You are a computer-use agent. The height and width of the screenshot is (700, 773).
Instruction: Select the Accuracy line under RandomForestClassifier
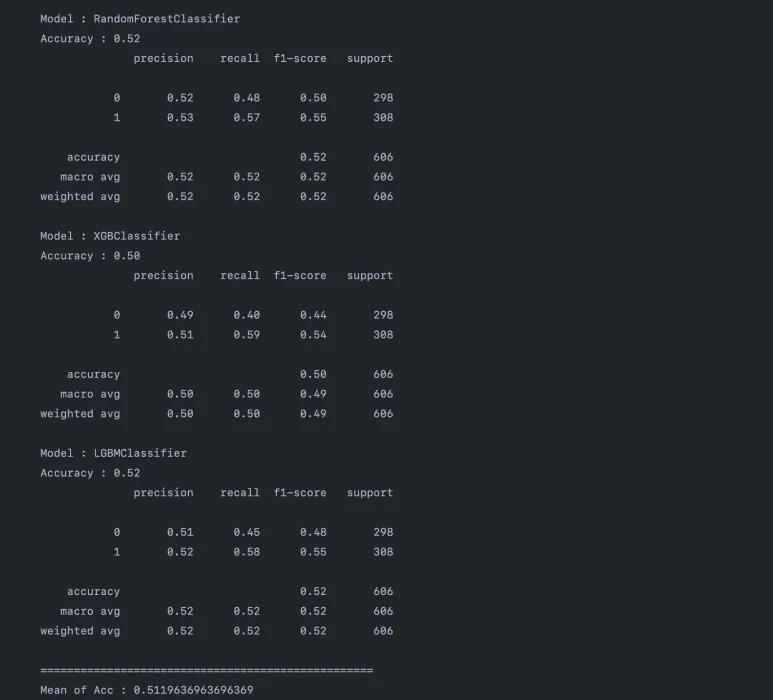(90, 39)
